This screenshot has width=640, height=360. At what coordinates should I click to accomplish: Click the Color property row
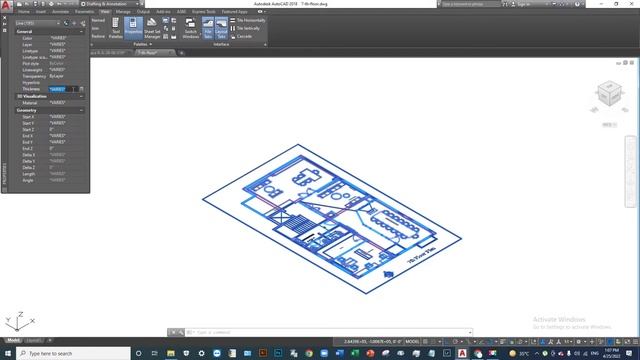coord(50,38)
